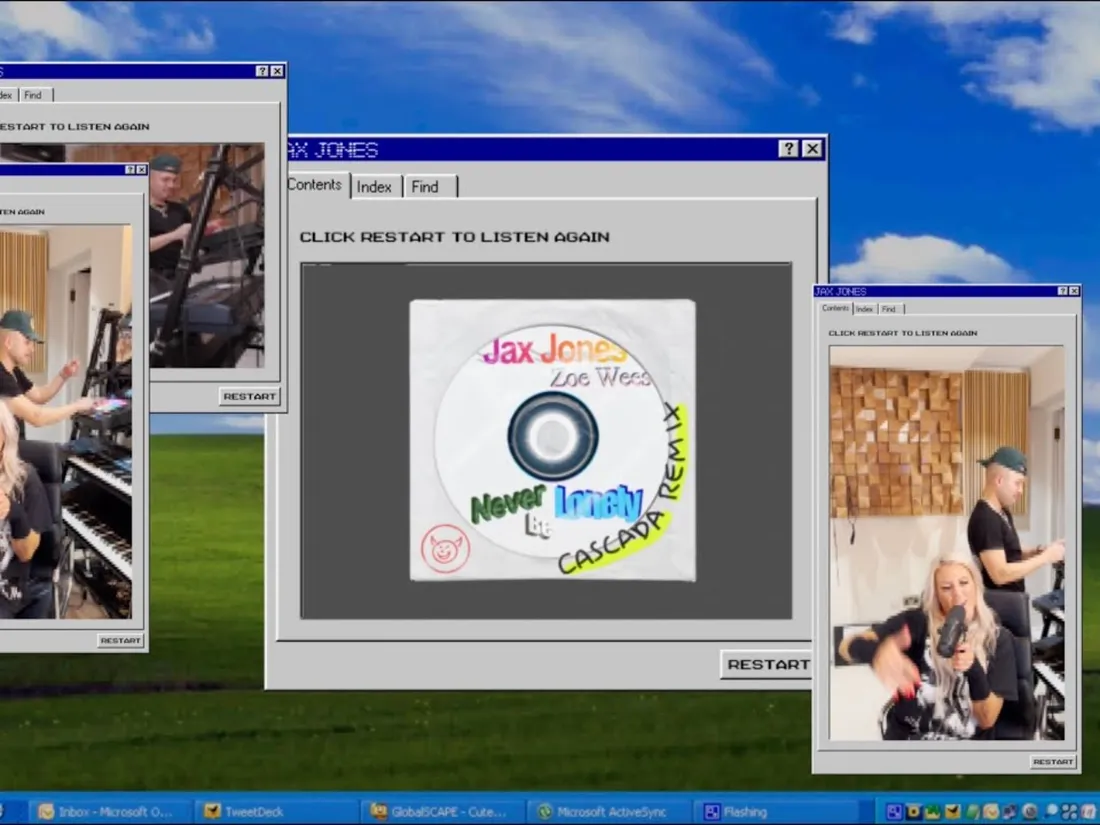Viewport: 1100px width, 825px height.
Task: Close the top-left background window
Action: [x=277, y=71]
